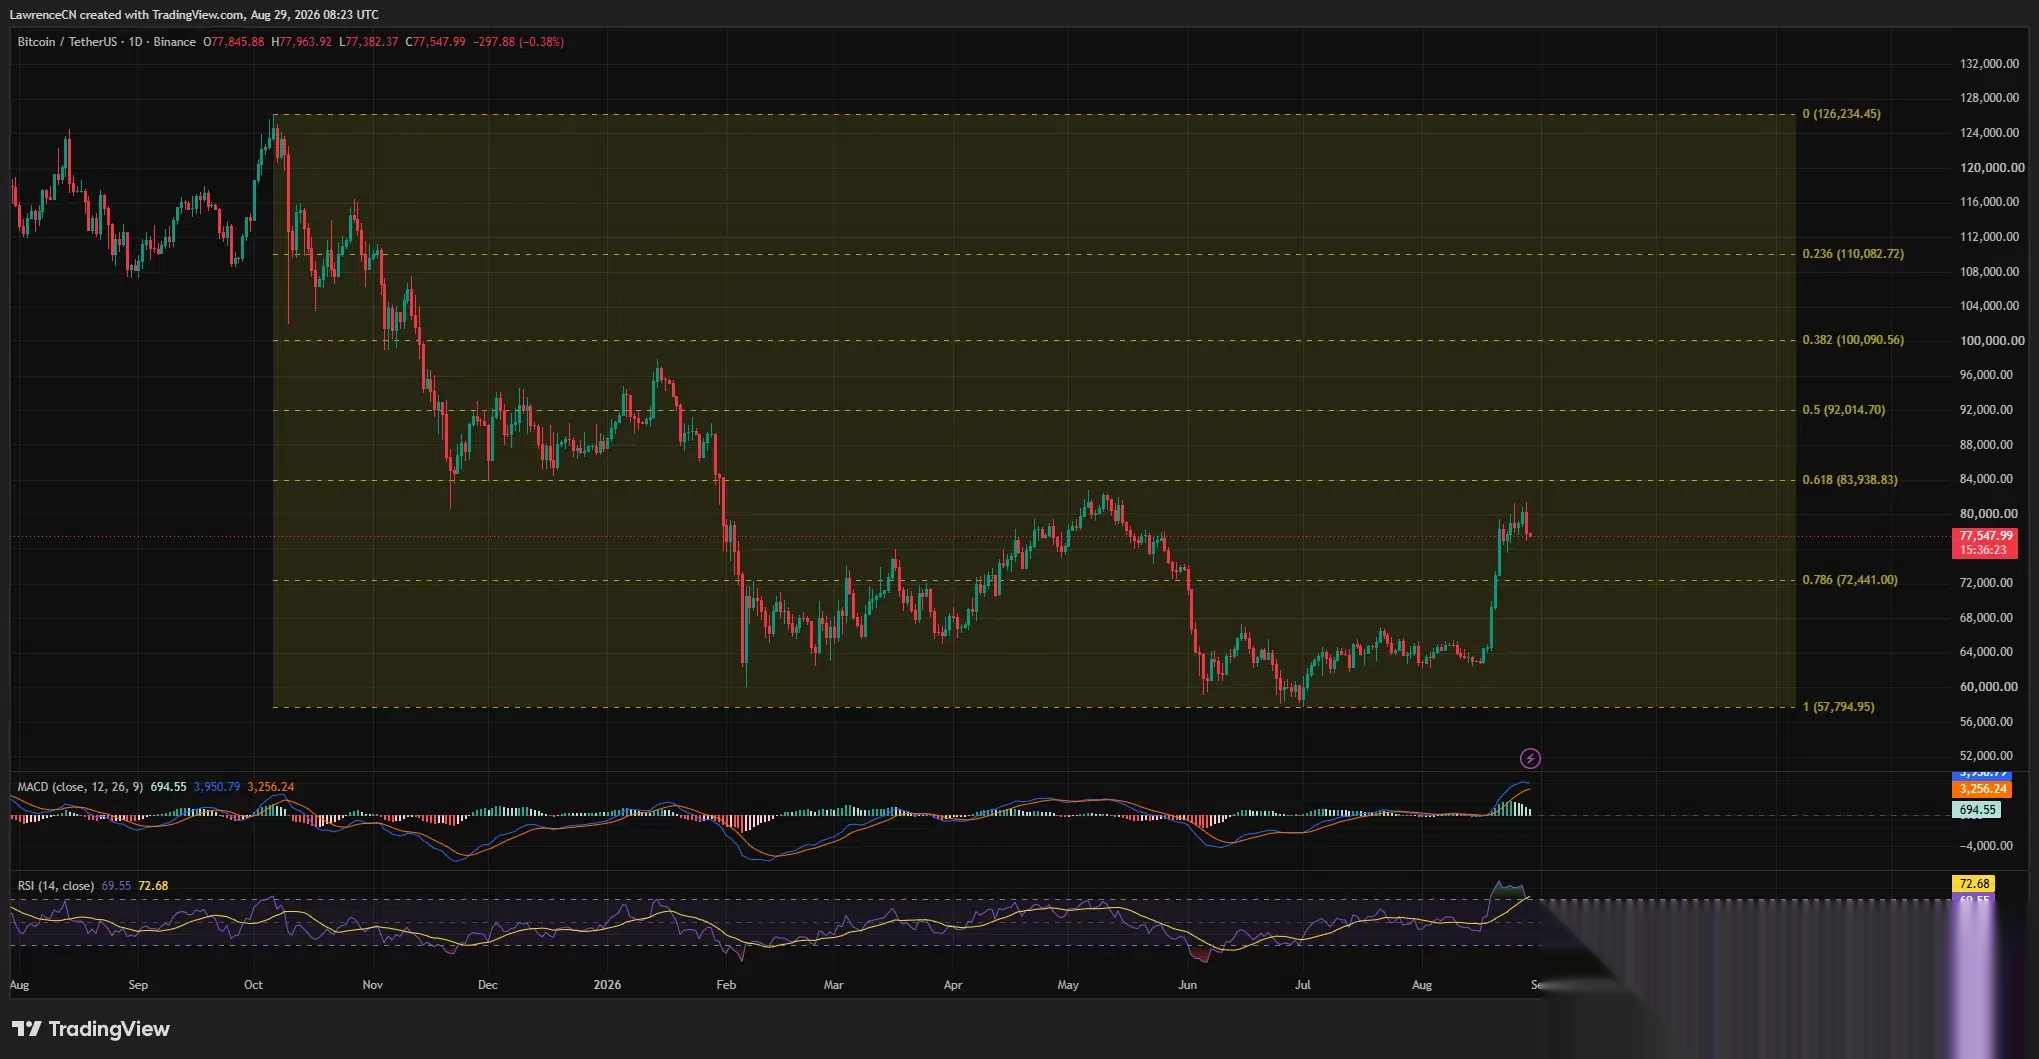
Task: Click the MACD (close, 12, 26, 9) indicator title
Action: pos(80,787)
